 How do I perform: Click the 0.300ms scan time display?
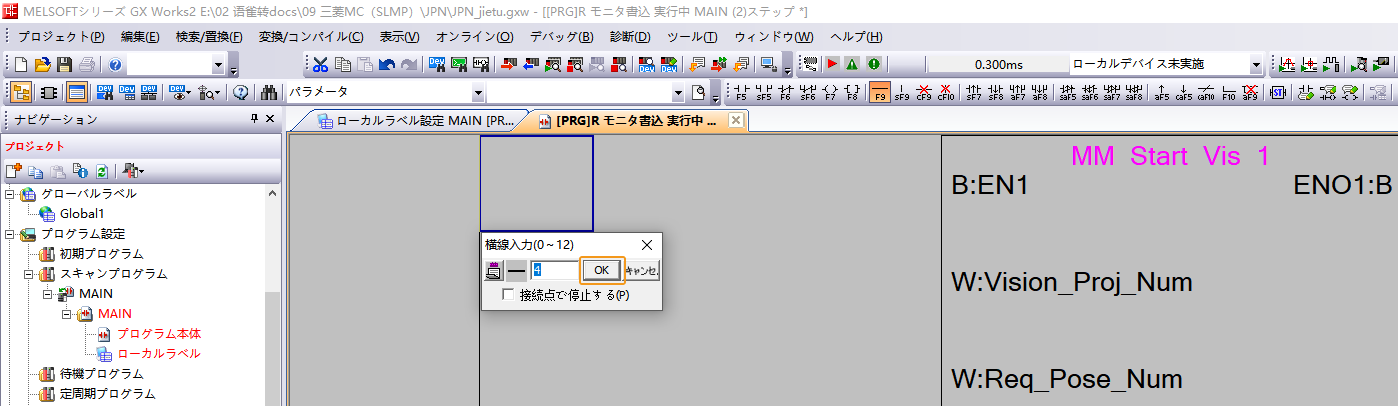998,65
